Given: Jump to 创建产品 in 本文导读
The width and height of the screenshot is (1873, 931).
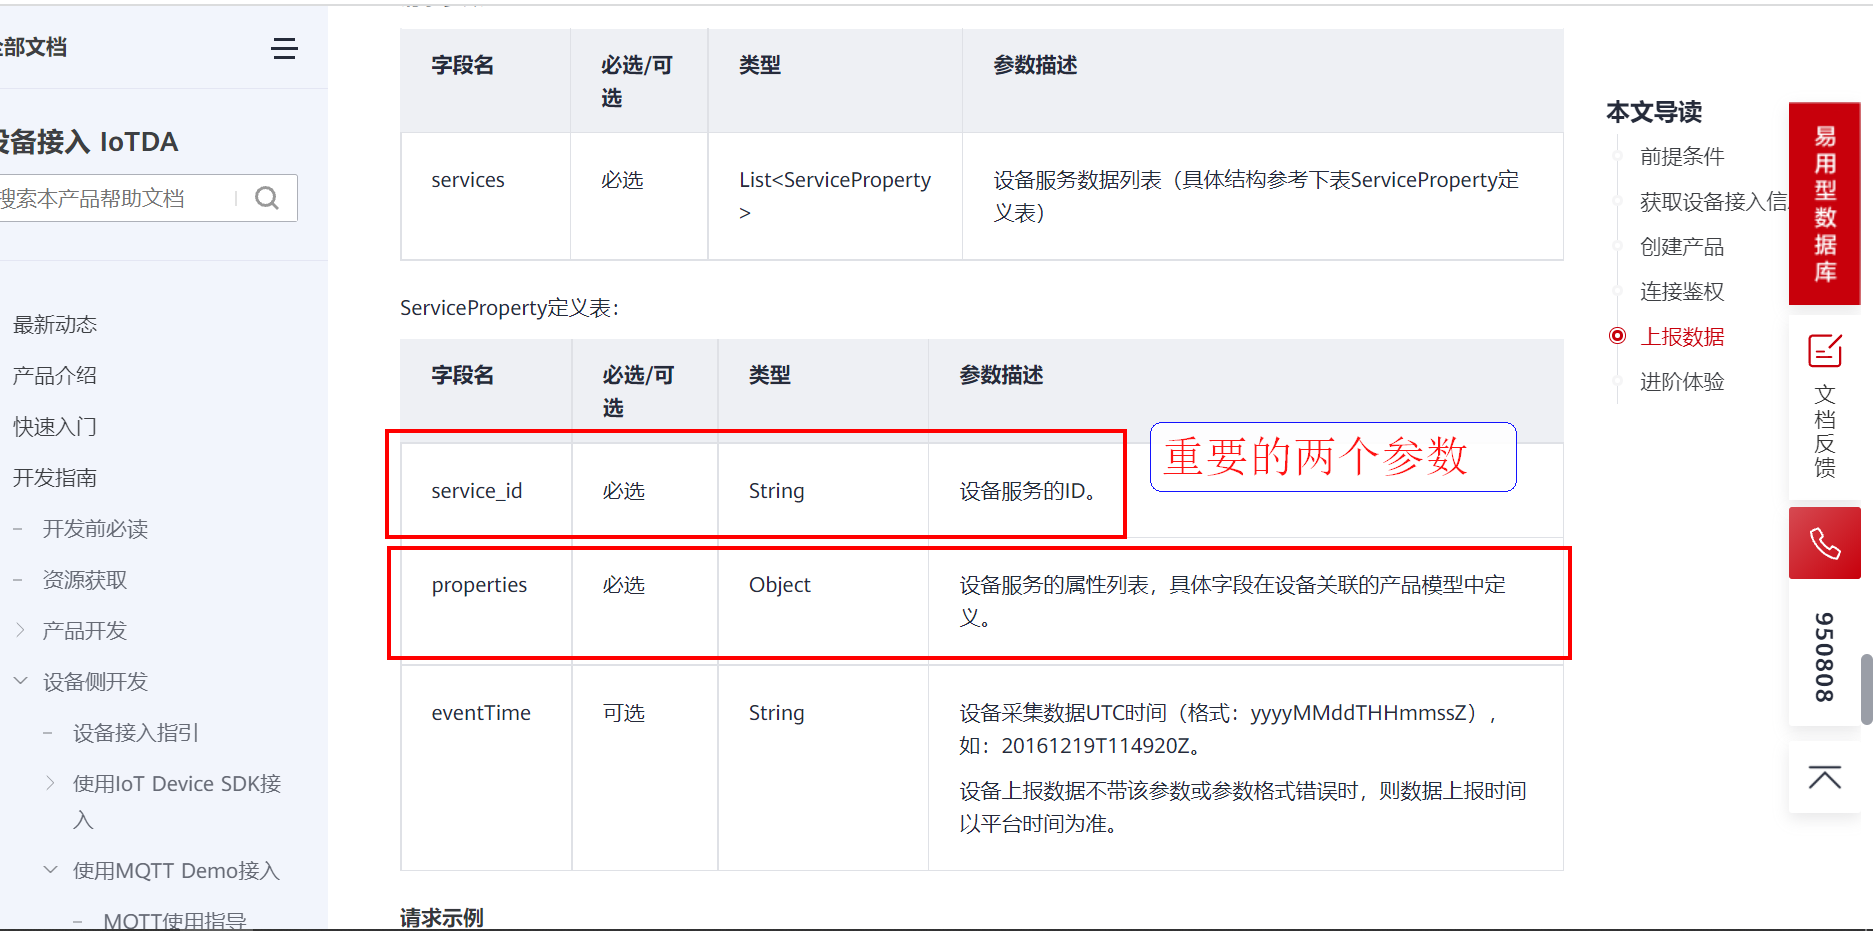Looking at the screenshot, I should point(1682,246).
